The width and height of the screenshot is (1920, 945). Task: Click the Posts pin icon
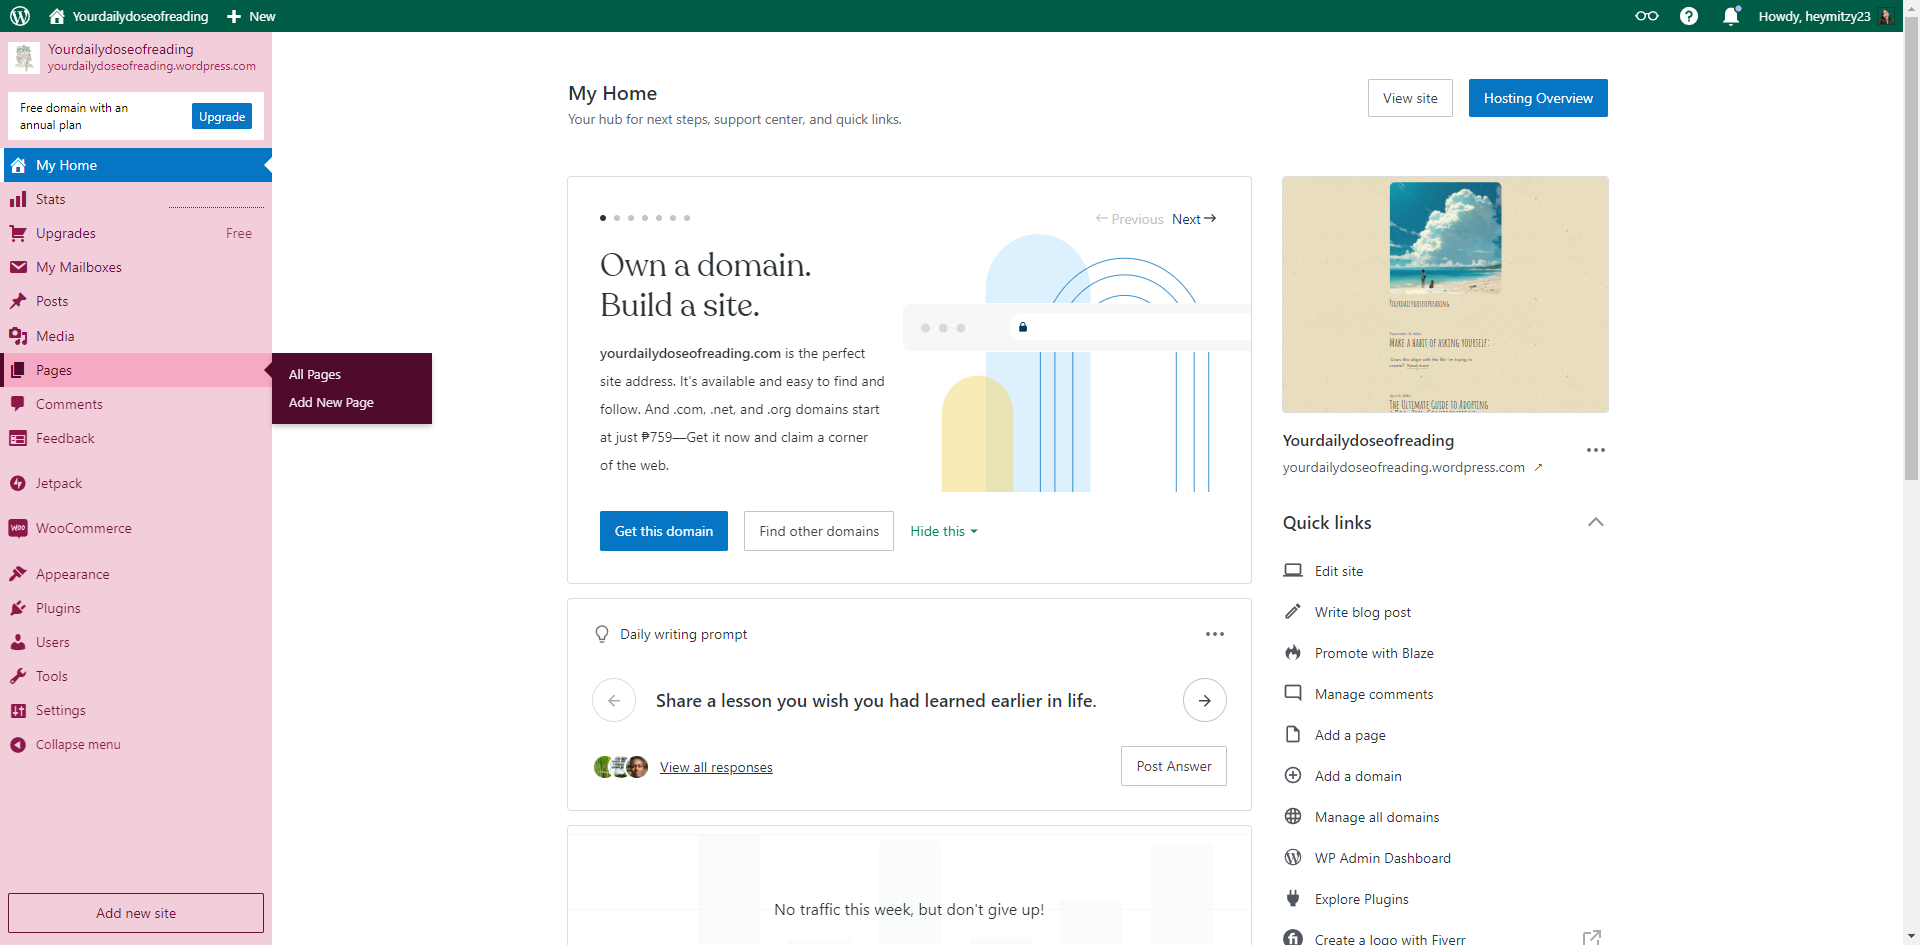(18, 301)
